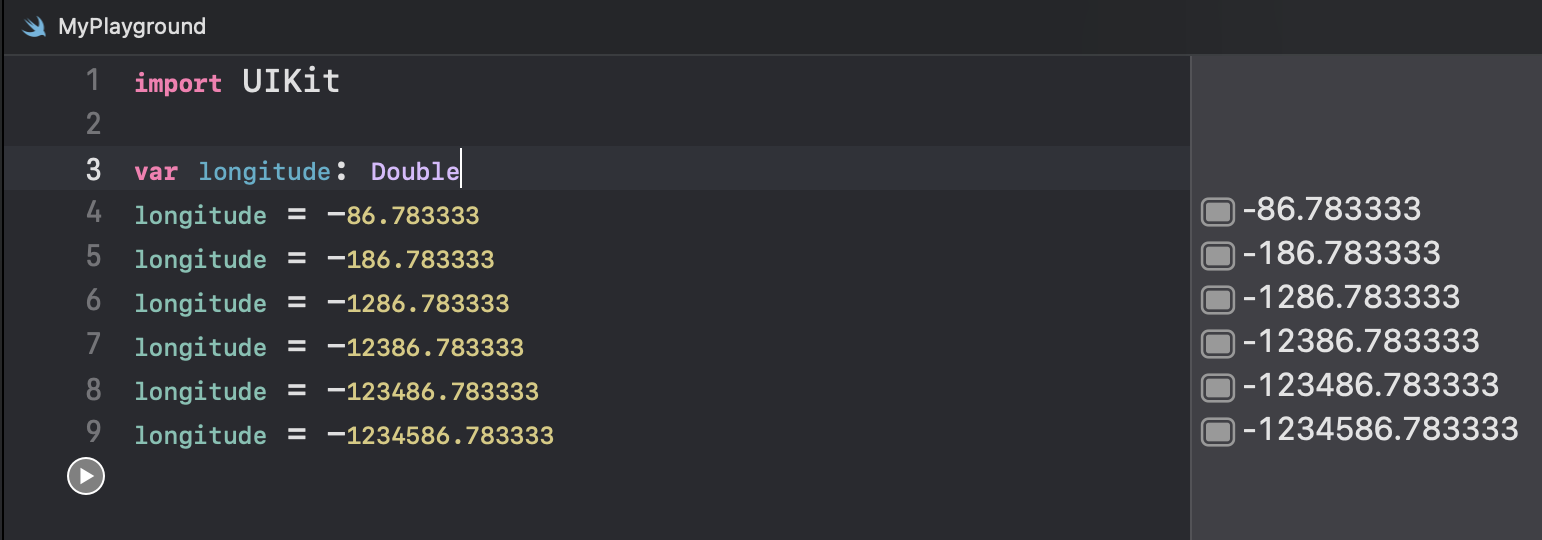Click the value -86.783333 in the editor
This screenshot has width=1542, height=540.
point(403,215)
